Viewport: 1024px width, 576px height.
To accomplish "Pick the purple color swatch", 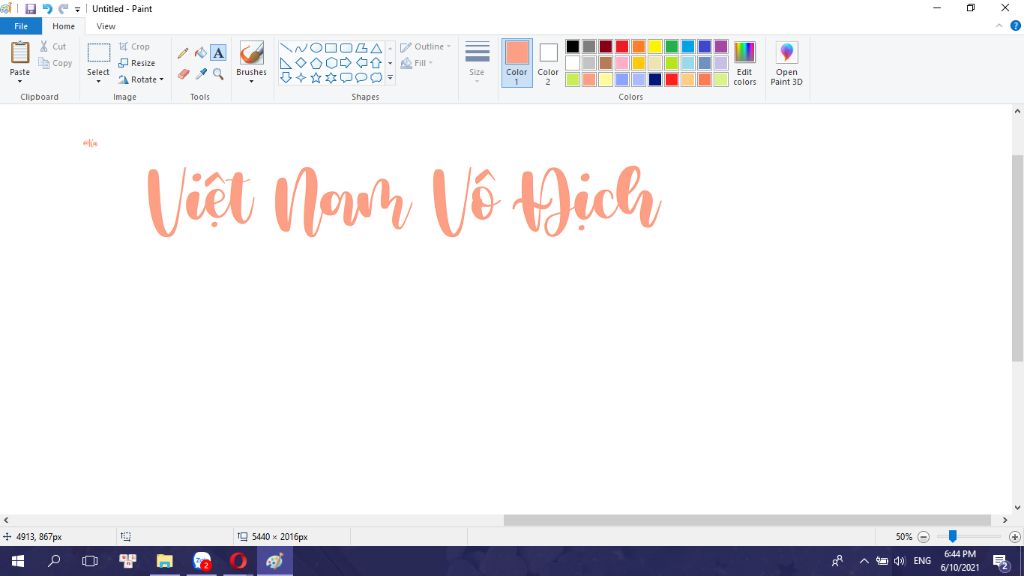I will point(721,46).
